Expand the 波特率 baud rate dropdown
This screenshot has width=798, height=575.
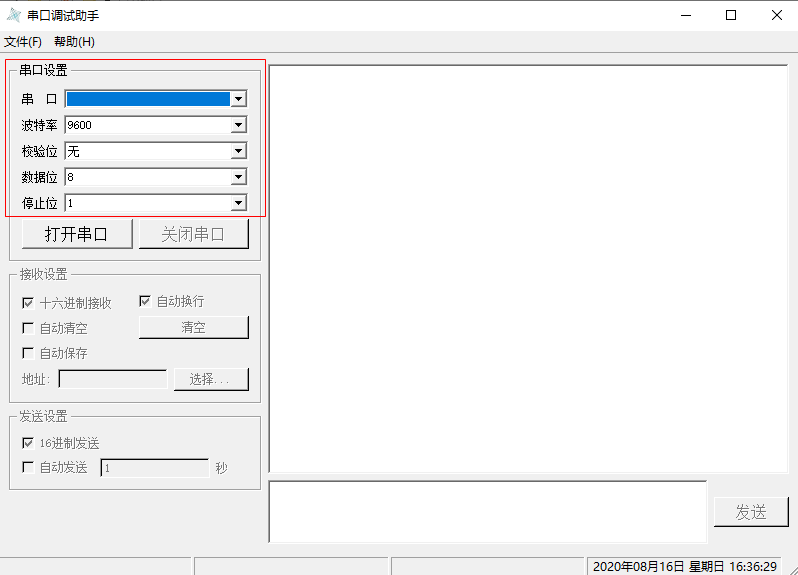[x=238, y=125]
